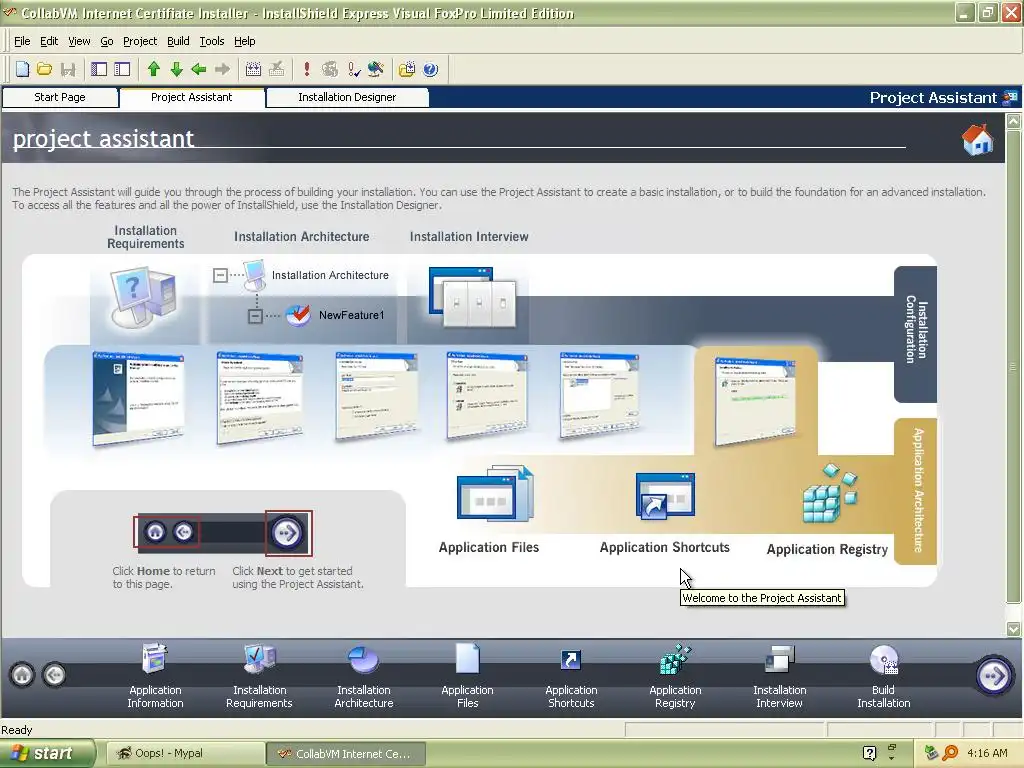Viewport: 1024px width, 768px height.
Task: Click the Installation Requirements computer icon
Action: (x=144, y=297)
